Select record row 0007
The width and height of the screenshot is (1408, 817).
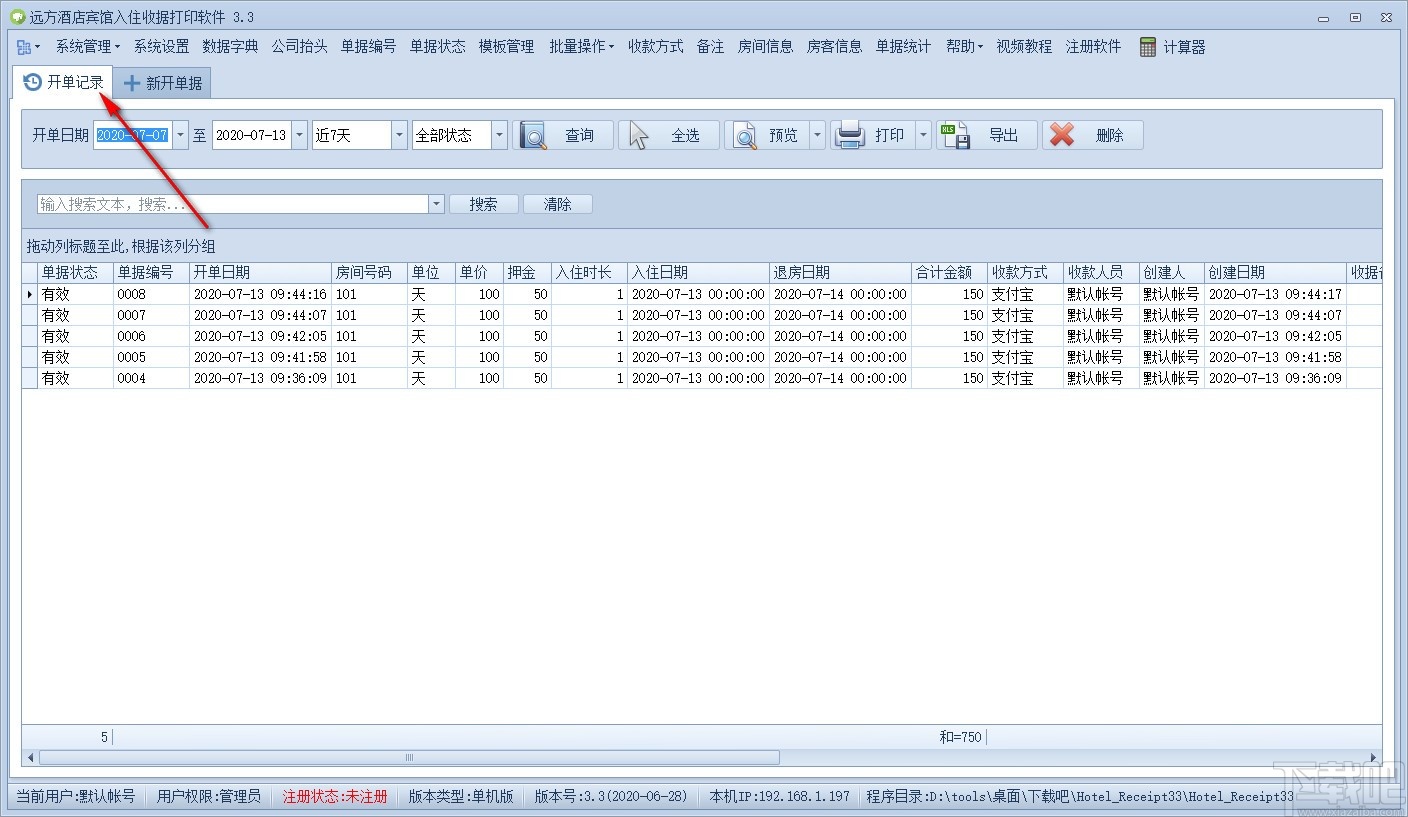702,315
